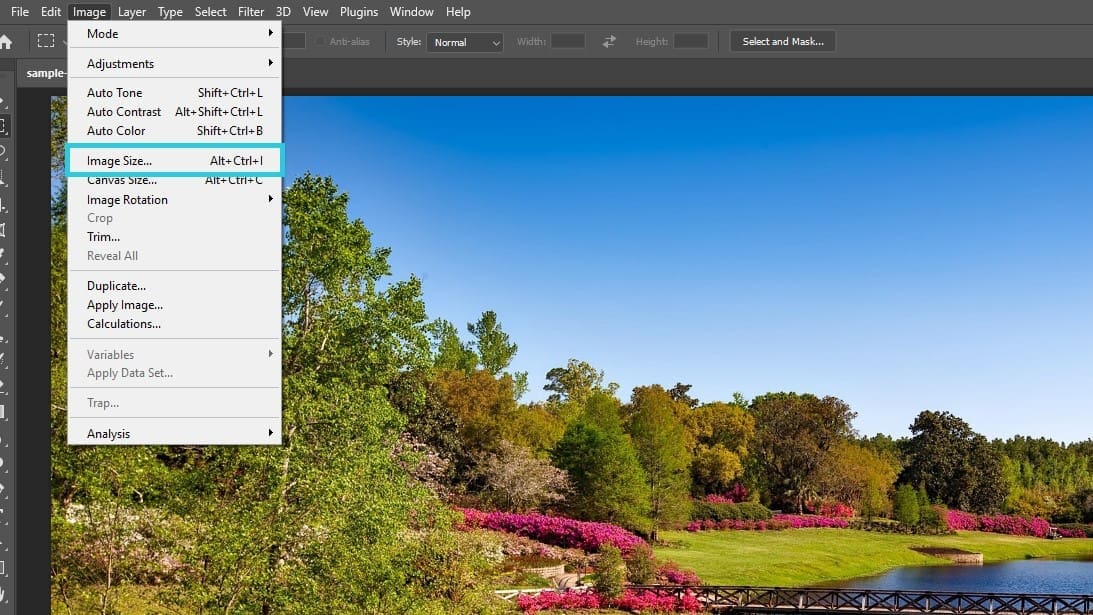Open the Style dropdown in the options bar
This screenshot has width=1093, height=615.
tap(464, 41)
